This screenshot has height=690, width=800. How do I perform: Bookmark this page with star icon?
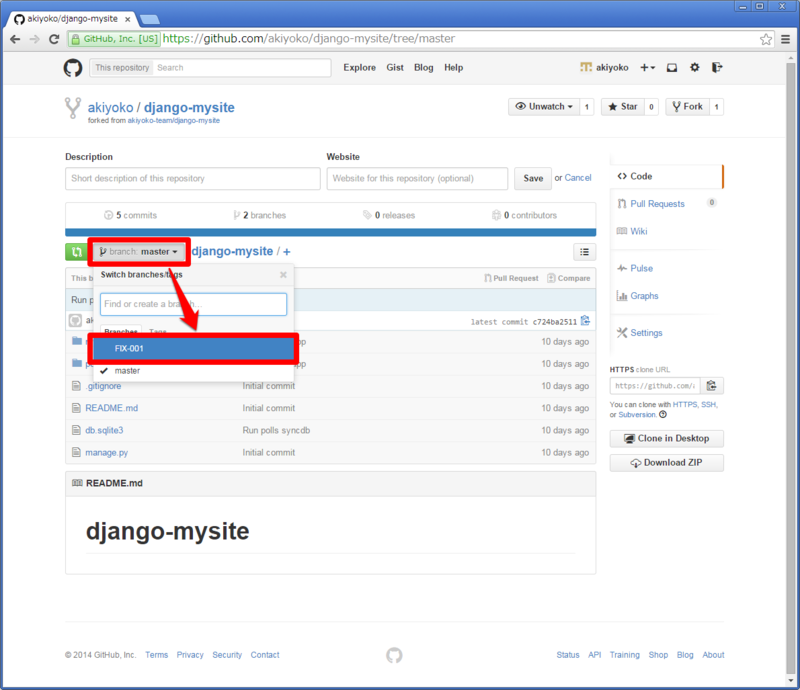click(x=765, y=39)
